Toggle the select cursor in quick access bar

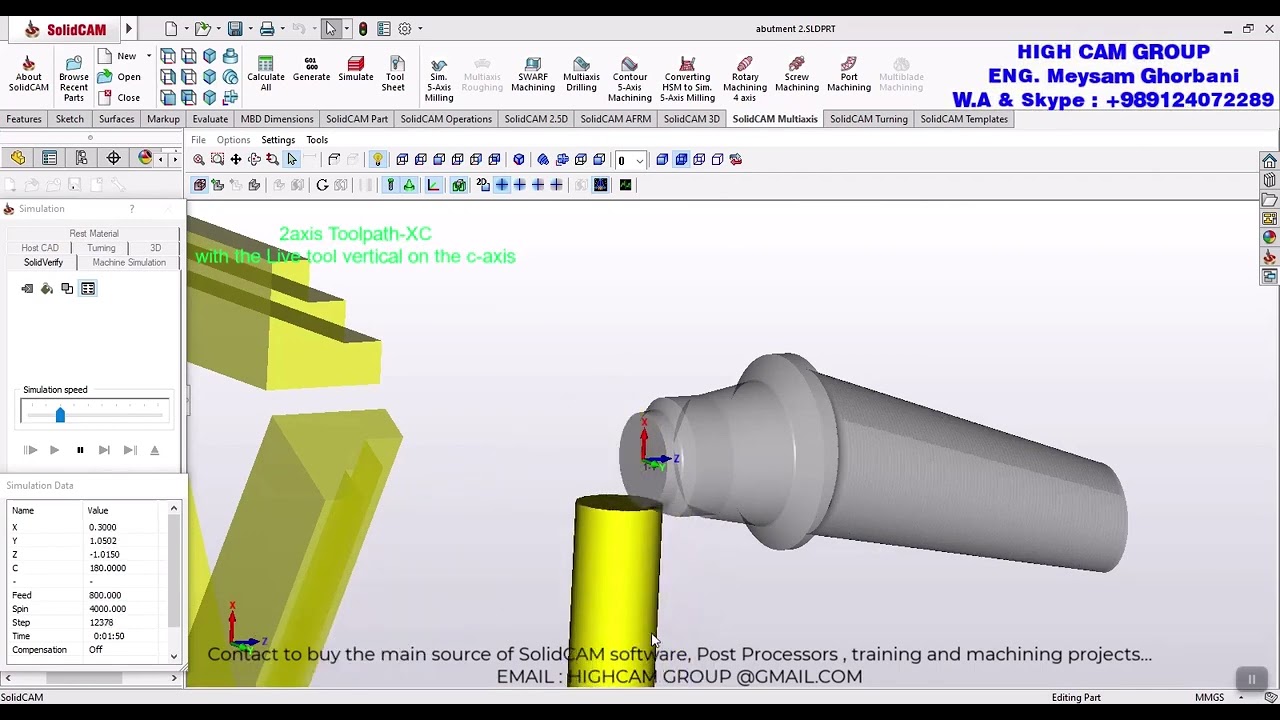pyautogui.click(x=331, y=29)
